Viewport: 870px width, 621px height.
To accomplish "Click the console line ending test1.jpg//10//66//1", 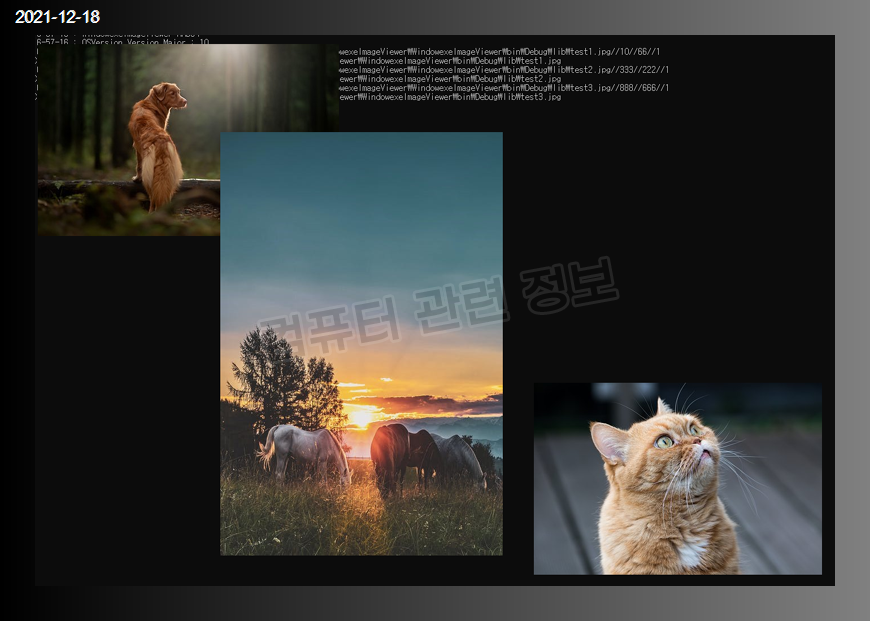I will [x=499, y=52].
